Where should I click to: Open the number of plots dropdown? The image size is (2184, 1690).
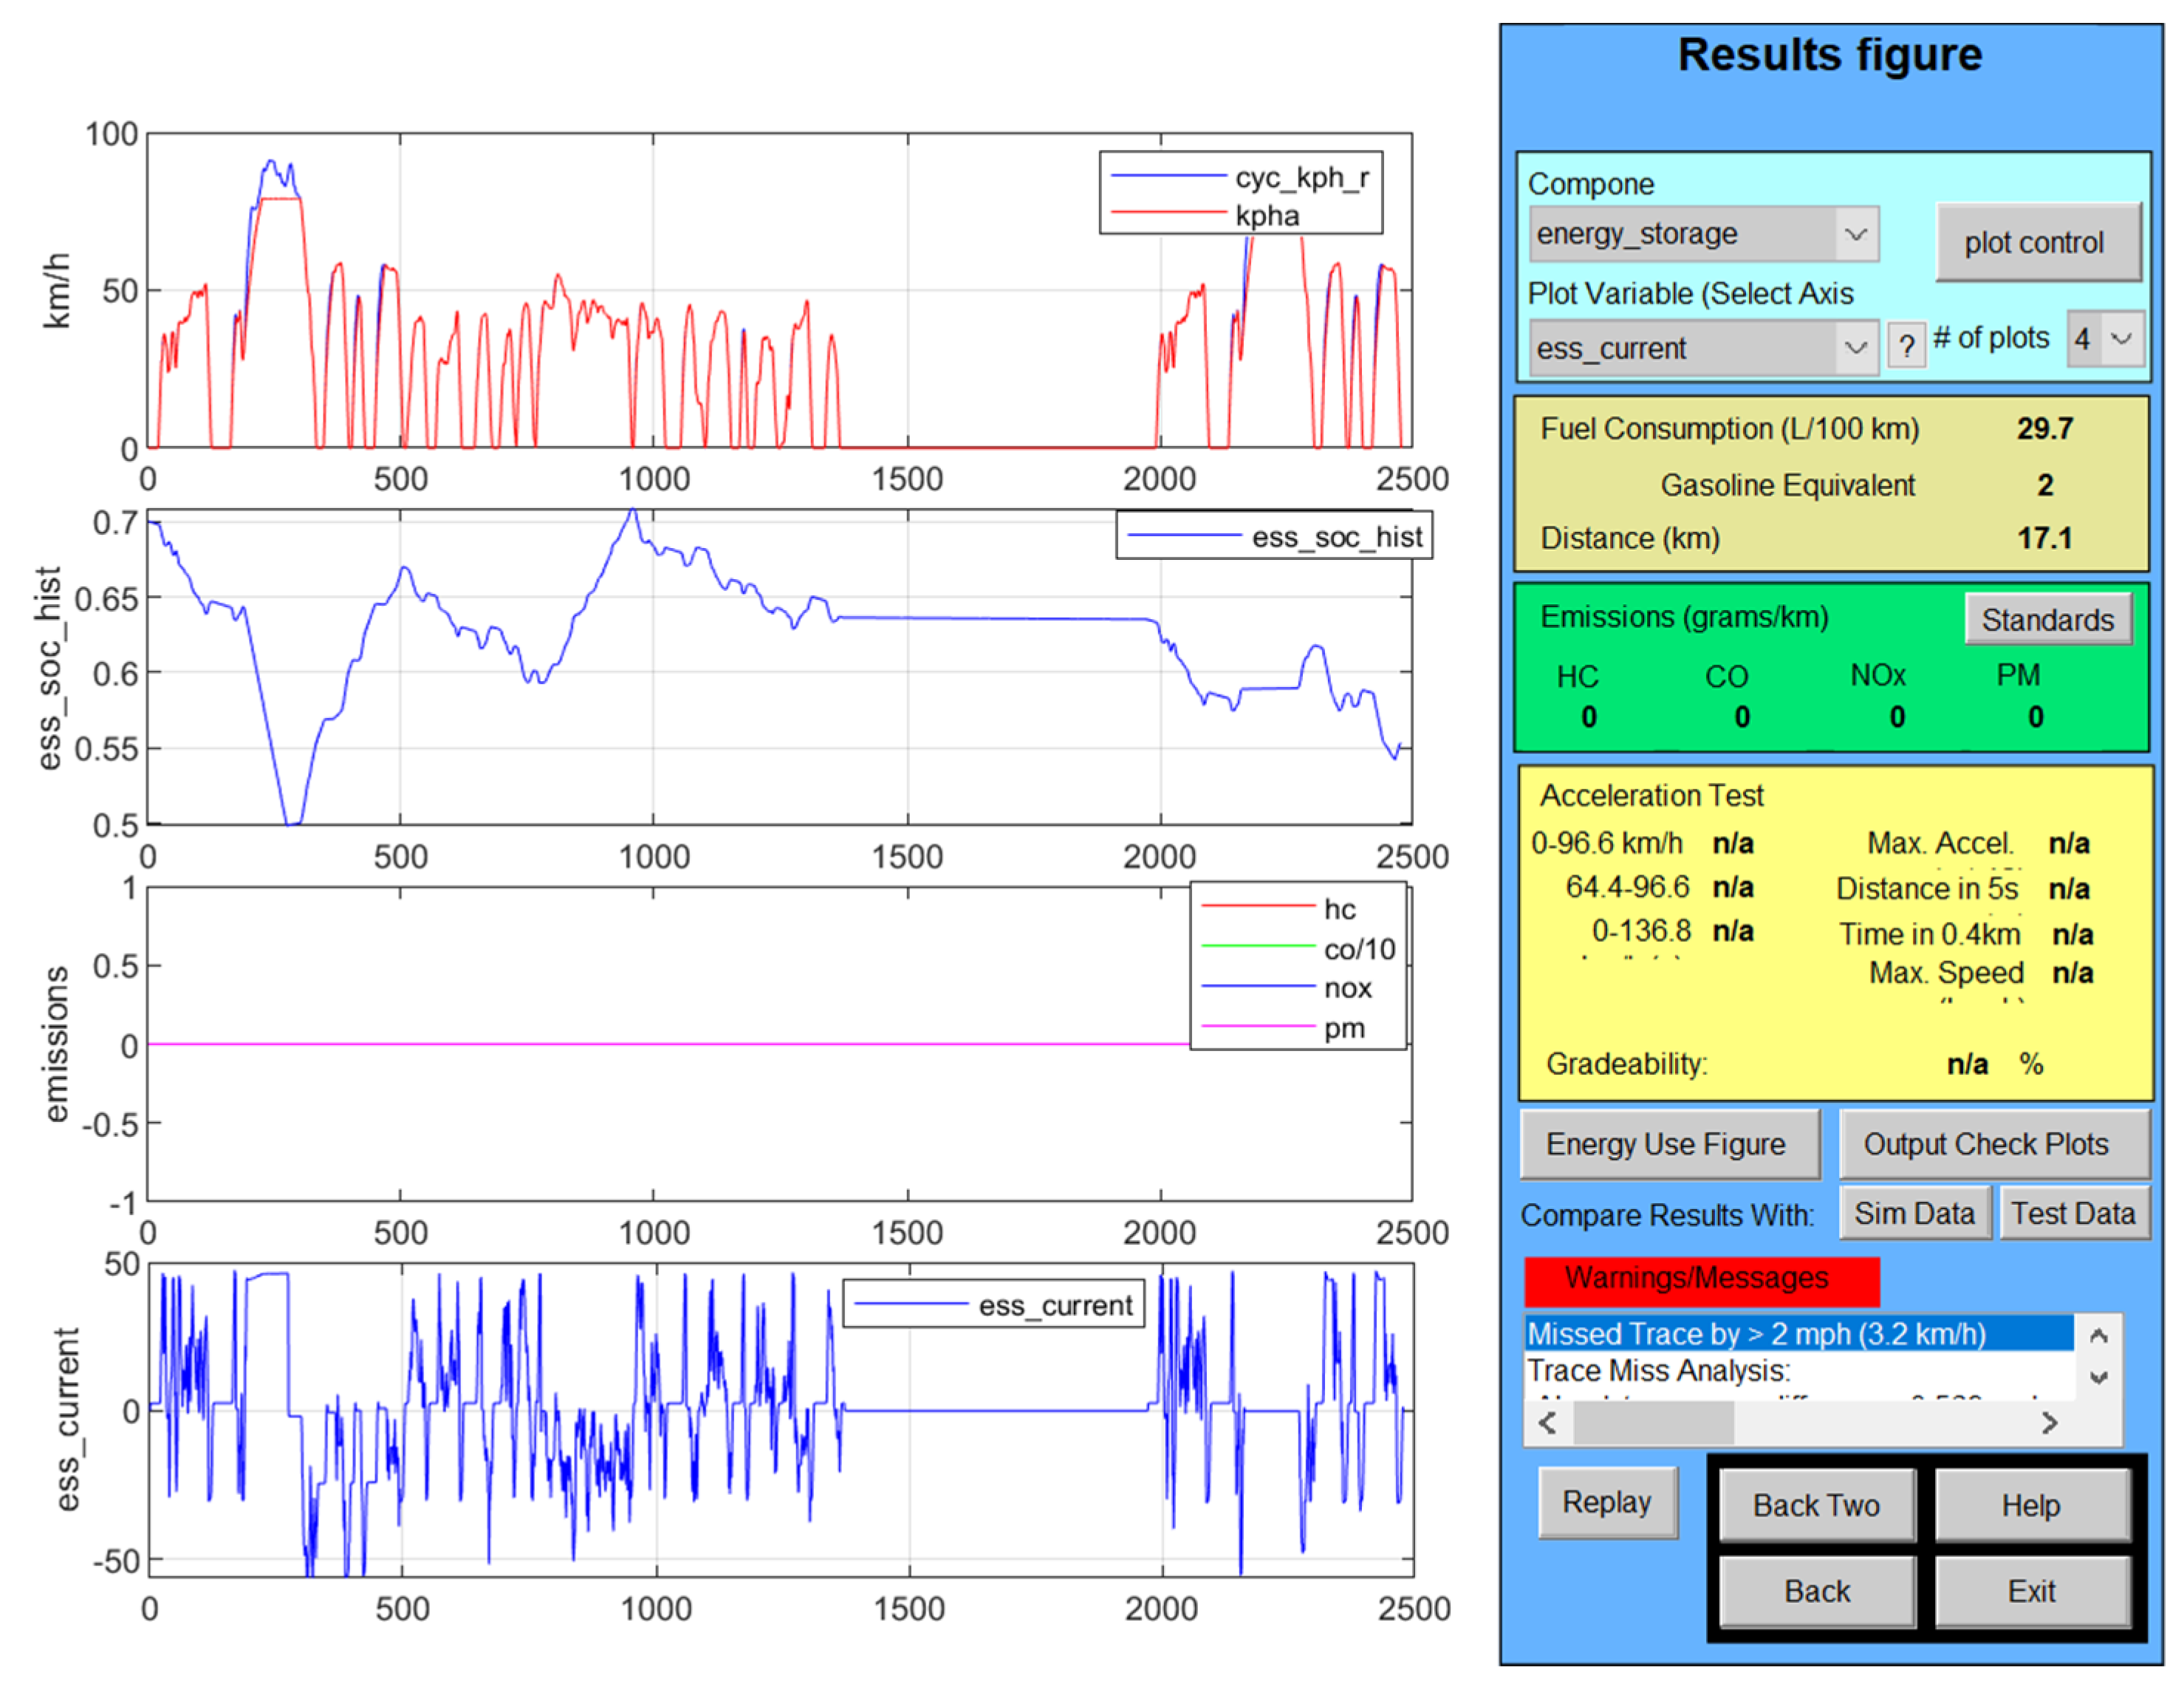pos(2121,339)
